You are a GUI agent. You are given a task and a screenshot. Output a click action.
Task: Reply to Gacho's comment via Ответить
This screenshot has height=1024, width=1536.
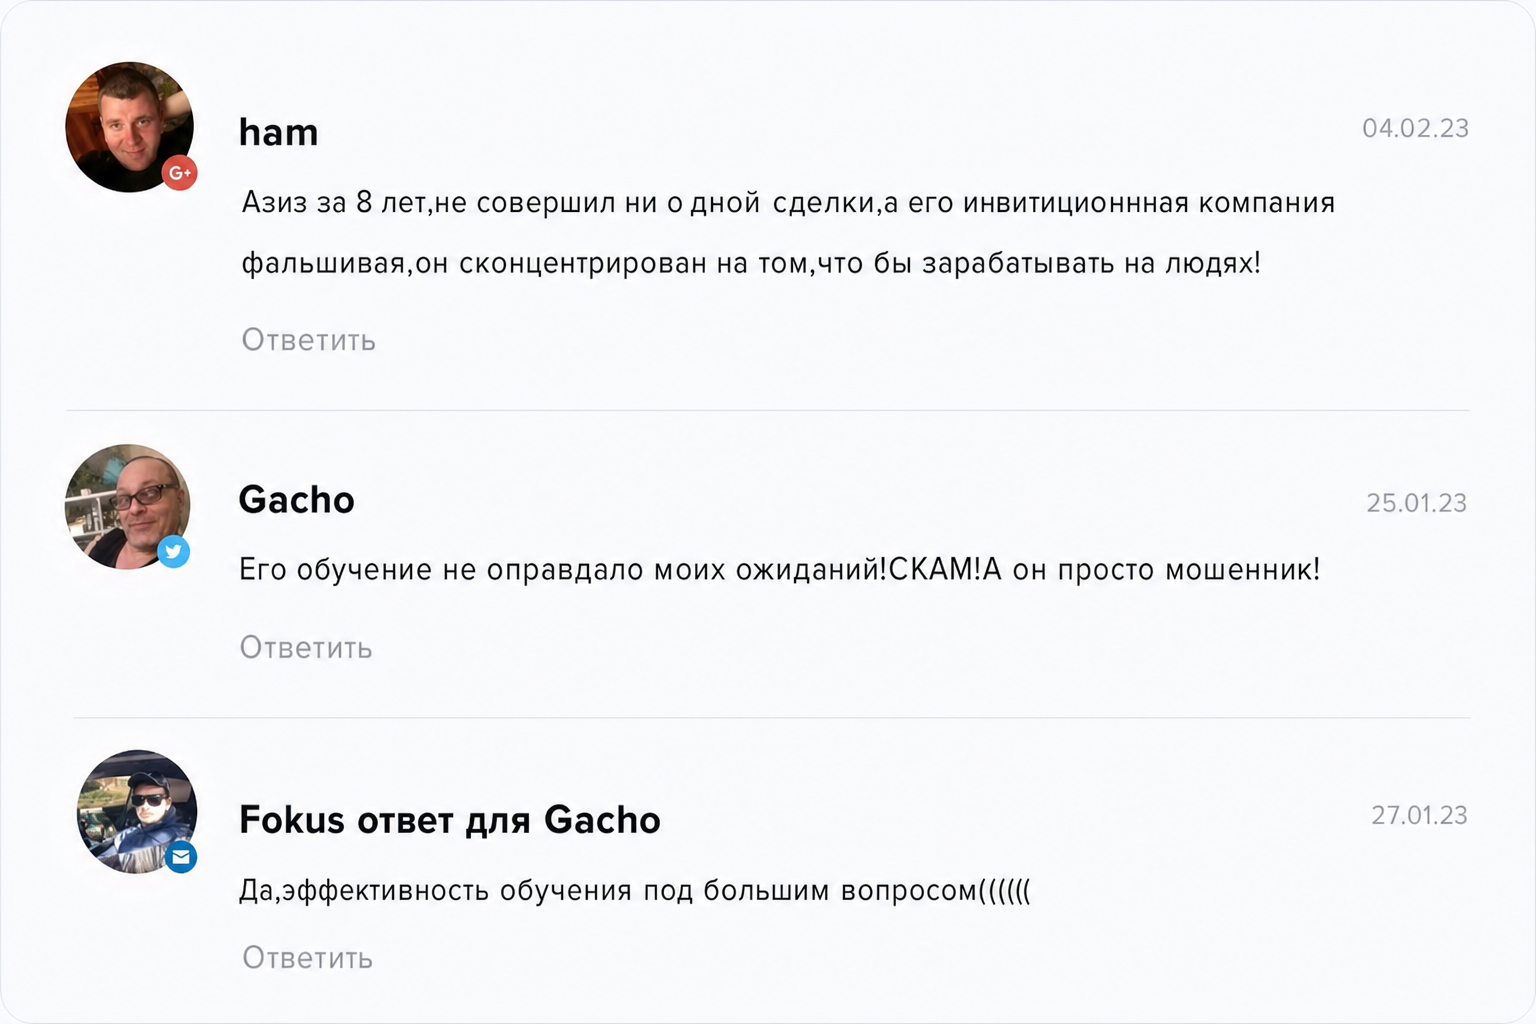click(306, 648)
